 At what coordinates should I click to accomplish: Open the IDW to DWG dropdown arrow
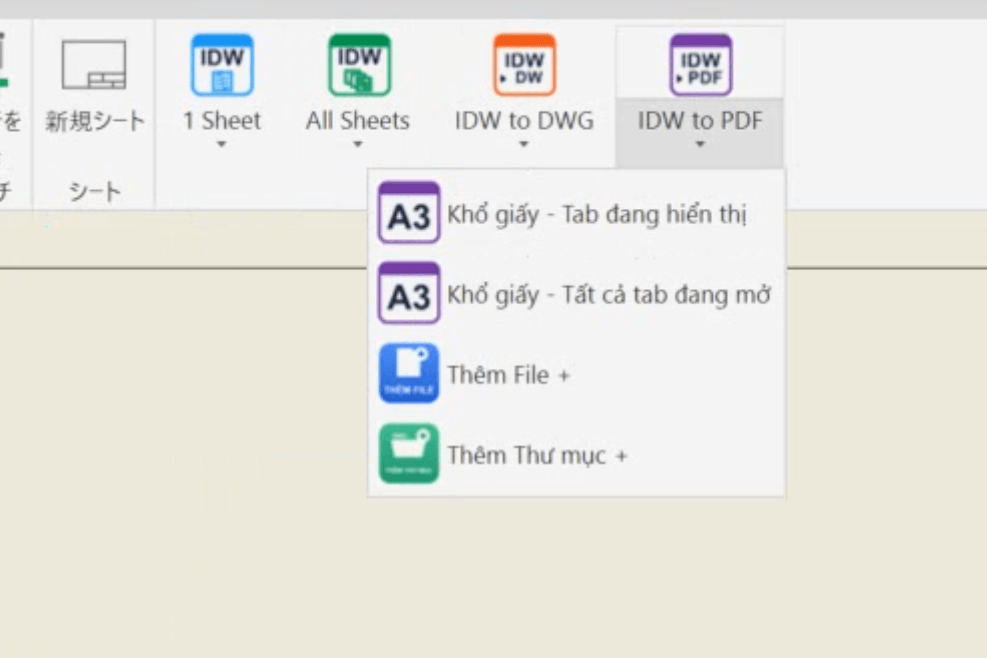tap(524, 144)
